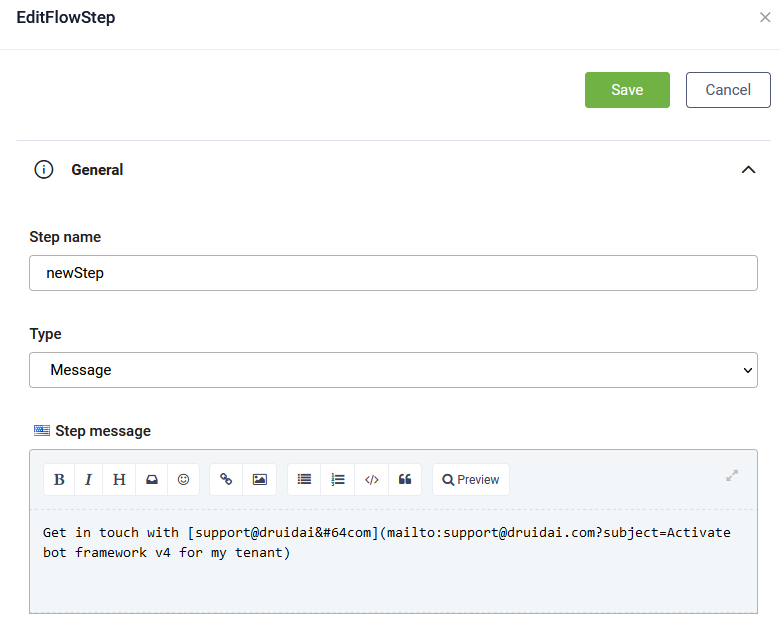
Task: Apply bold formatting in step message
Action: click(x=59, y=479)
